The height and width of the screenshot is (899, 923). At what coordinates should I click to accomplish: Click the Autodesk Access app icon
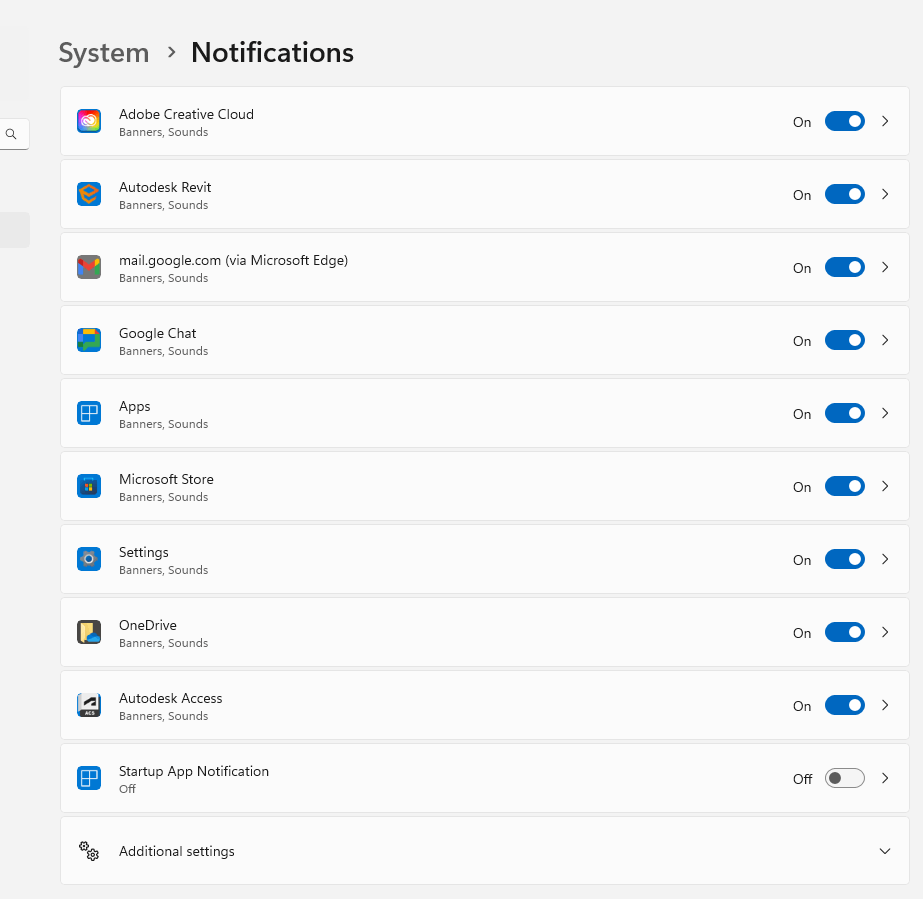(x=89, y=705)
